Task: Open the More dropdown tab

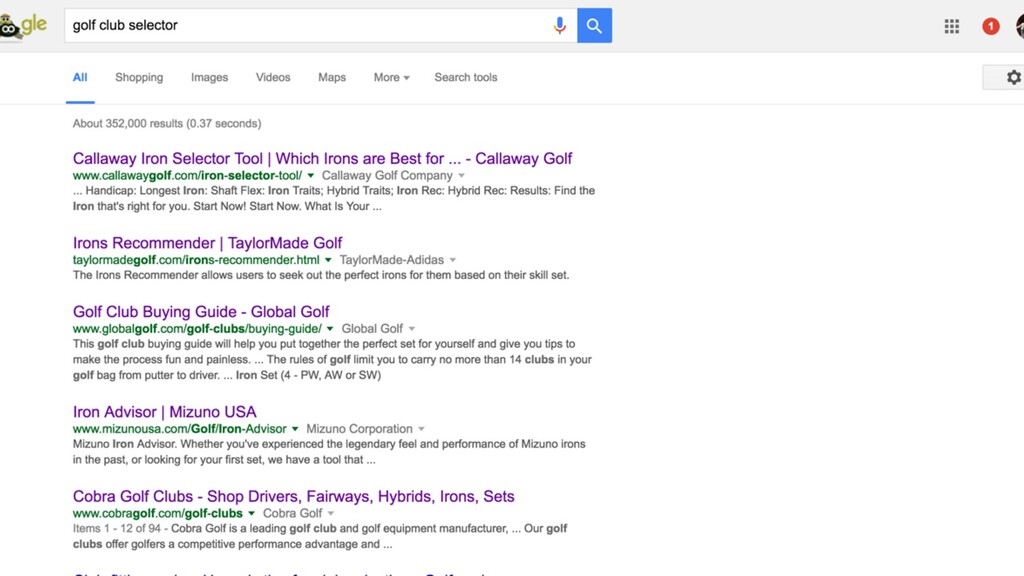Action: (391, 77)
